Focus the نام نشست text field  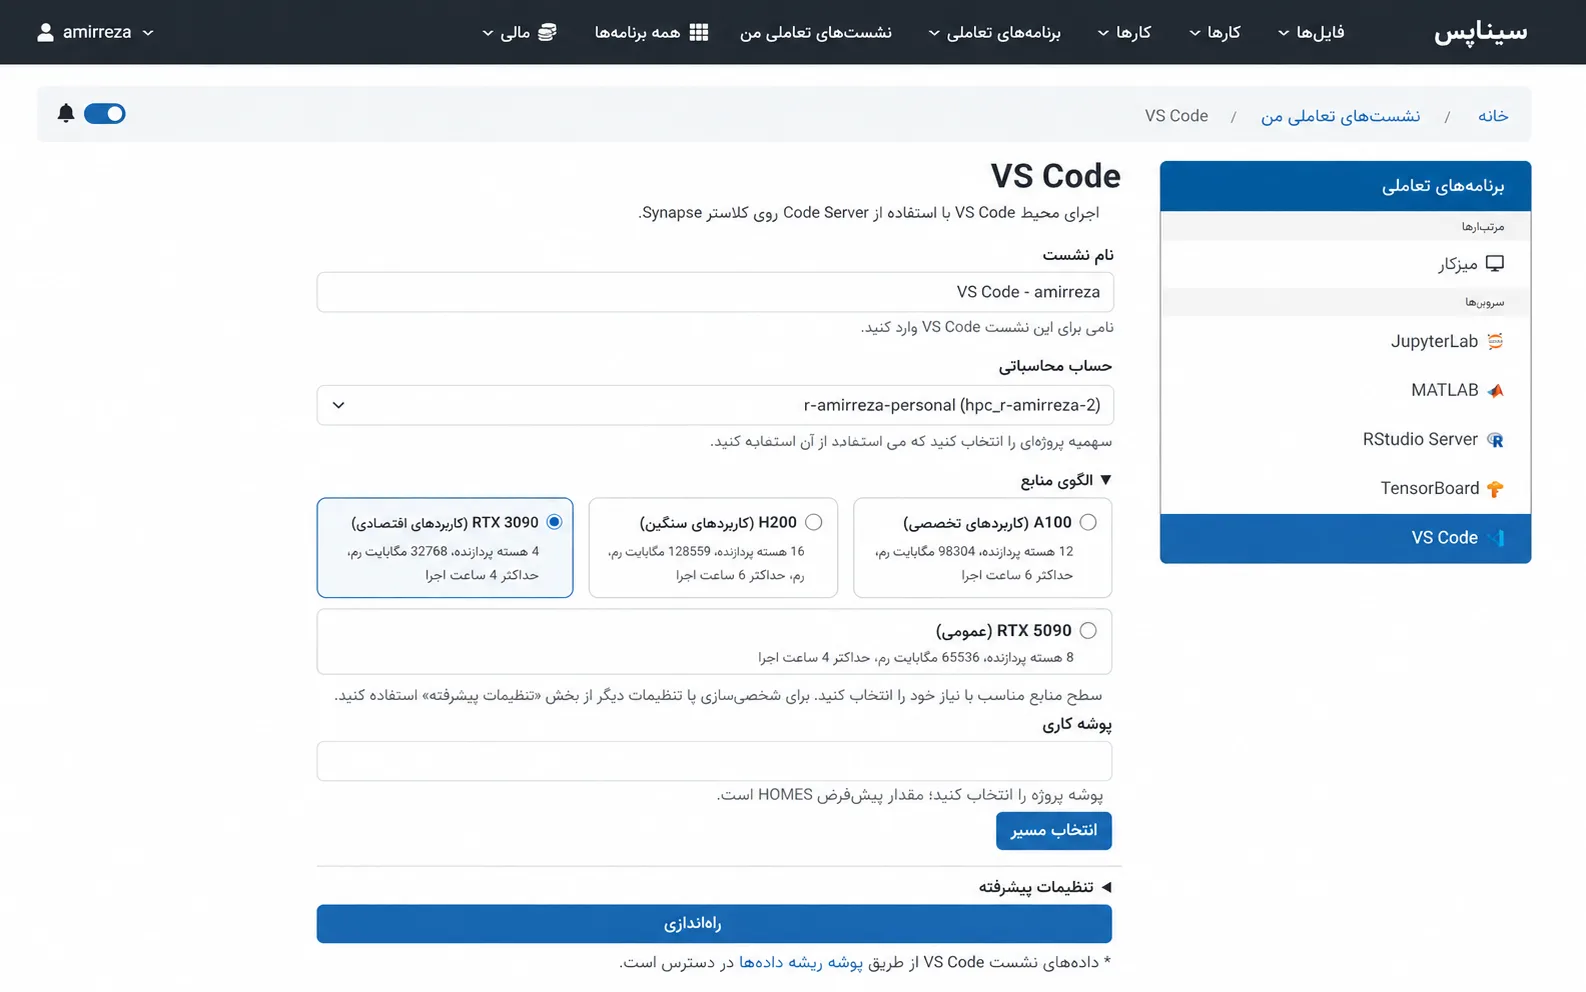click(x=715, y=292)
